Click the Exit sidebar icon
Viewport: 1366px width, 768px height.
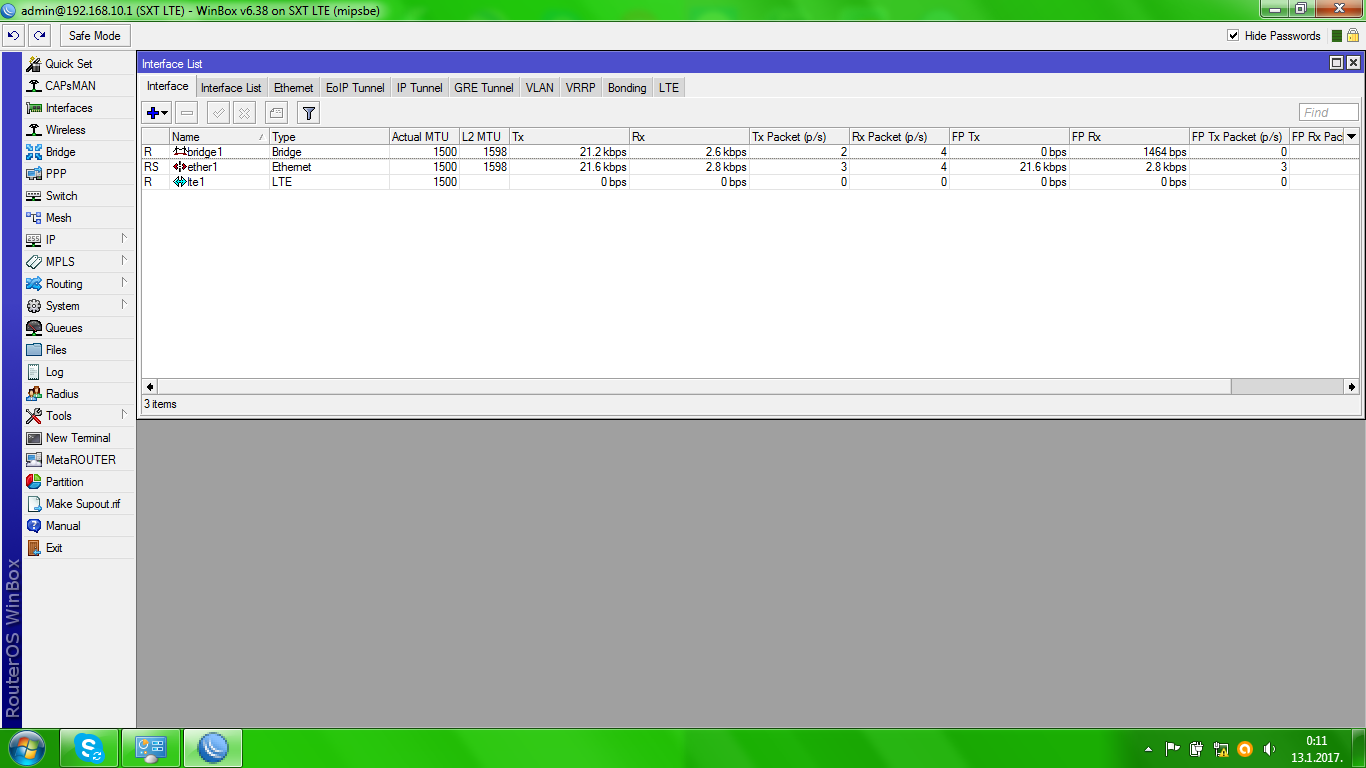pyautogui.click(x=34, y=548)
